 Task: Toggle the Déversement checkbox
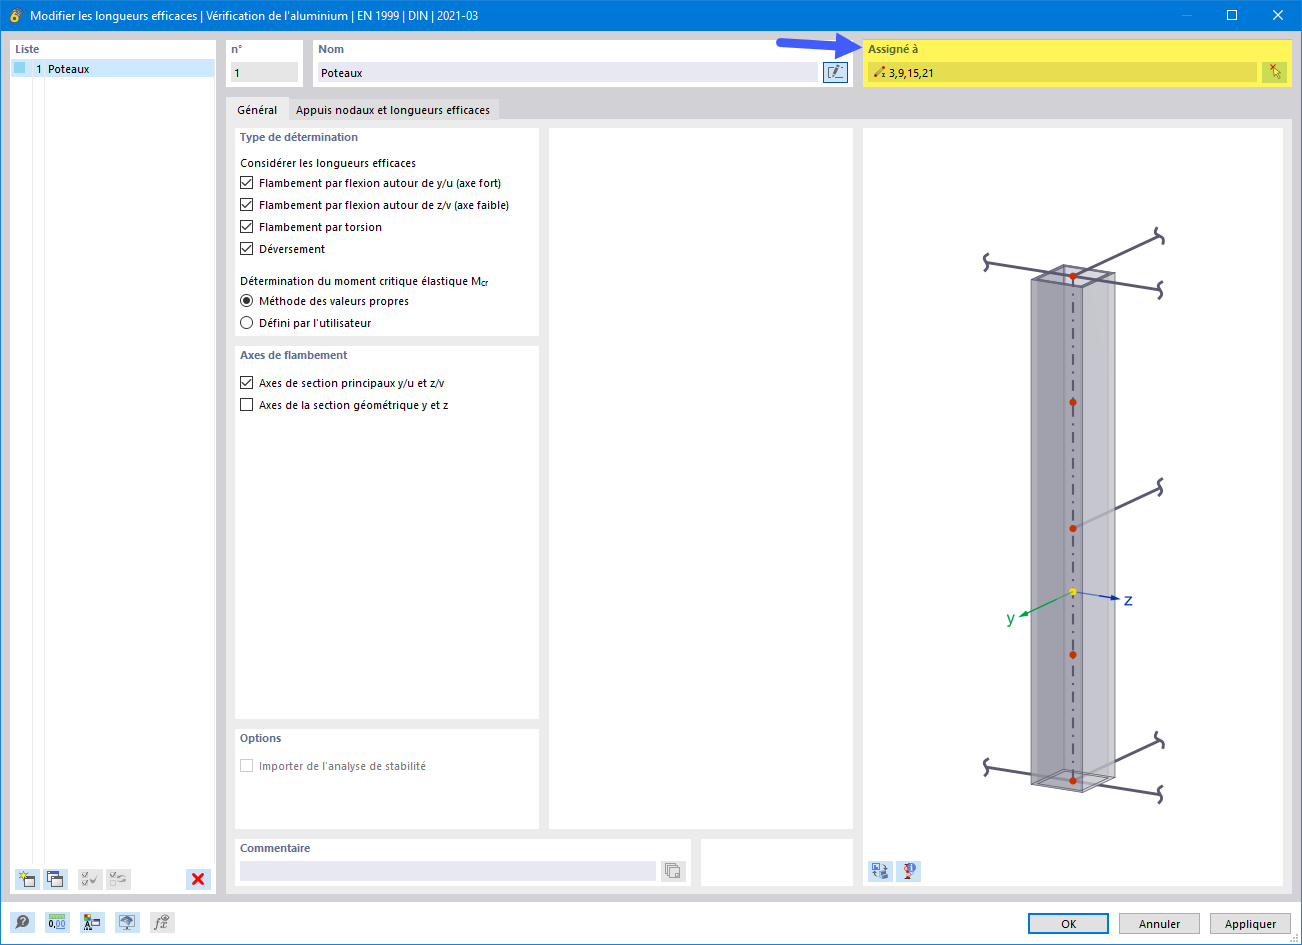pyautogui.click(x=247, y=249)
